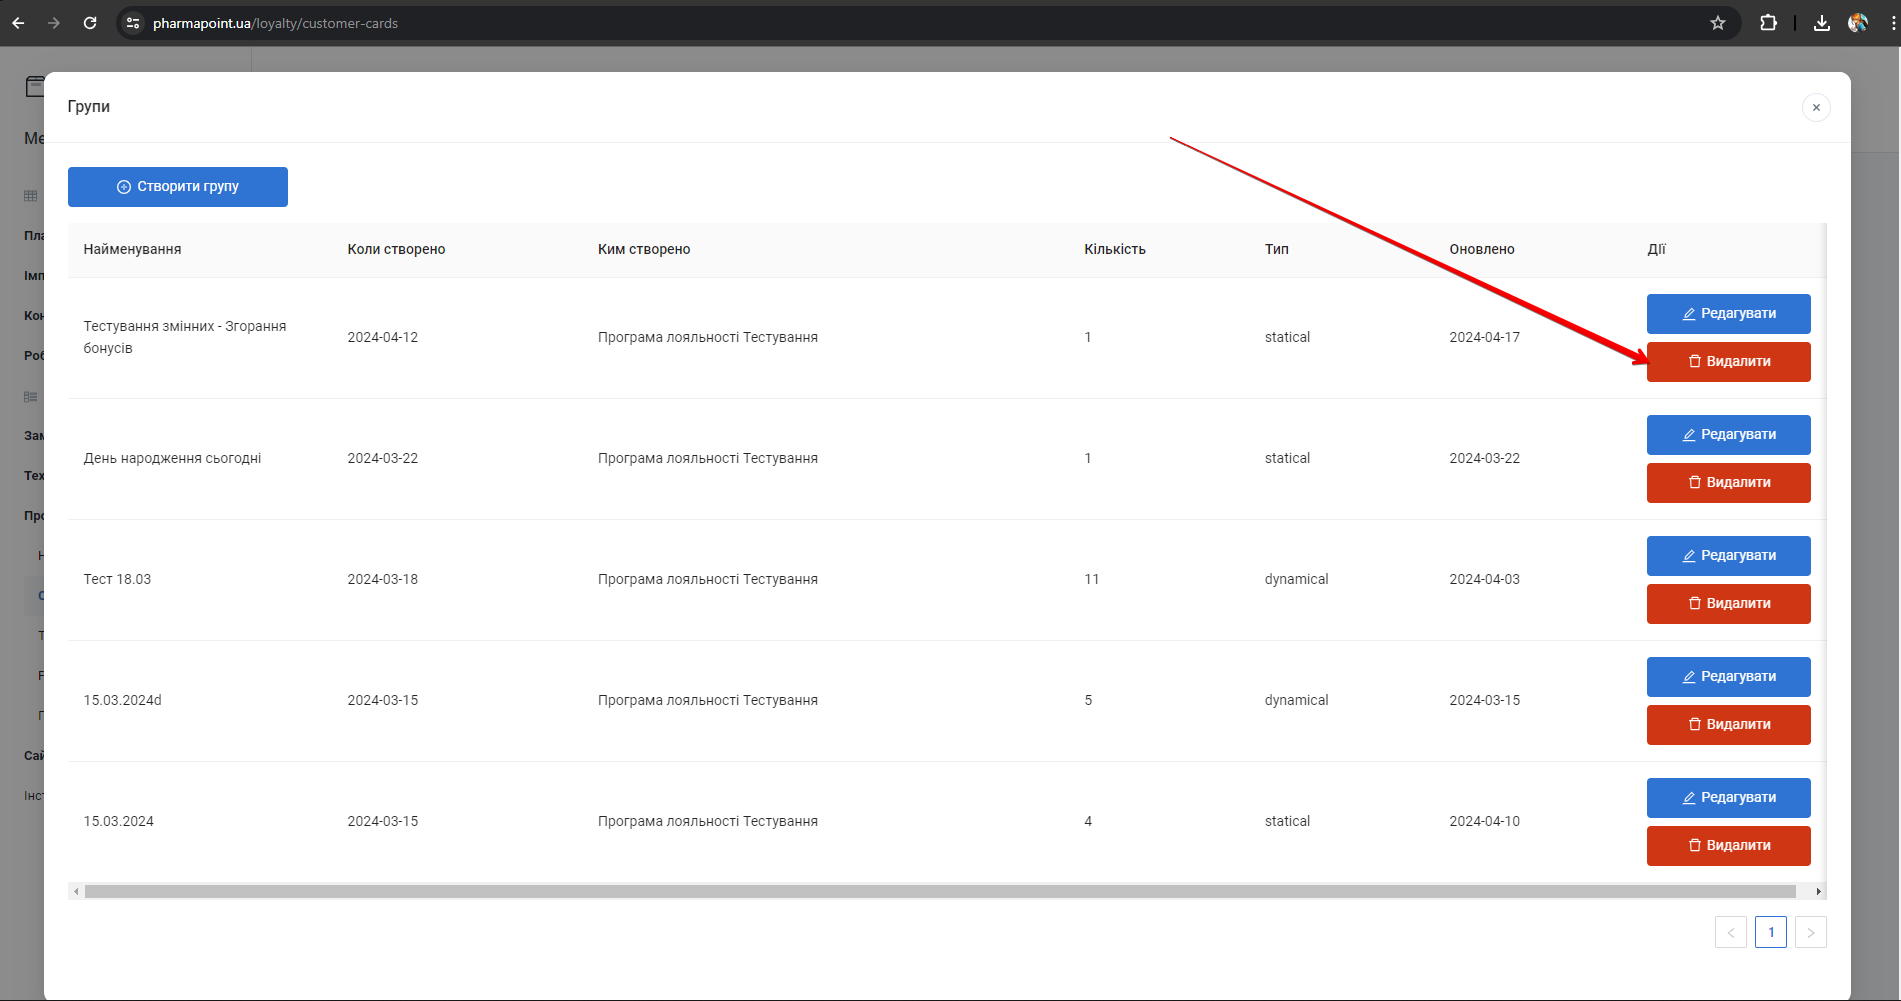
Task: Reload the page in browser
Action: [x=90, y=23]
